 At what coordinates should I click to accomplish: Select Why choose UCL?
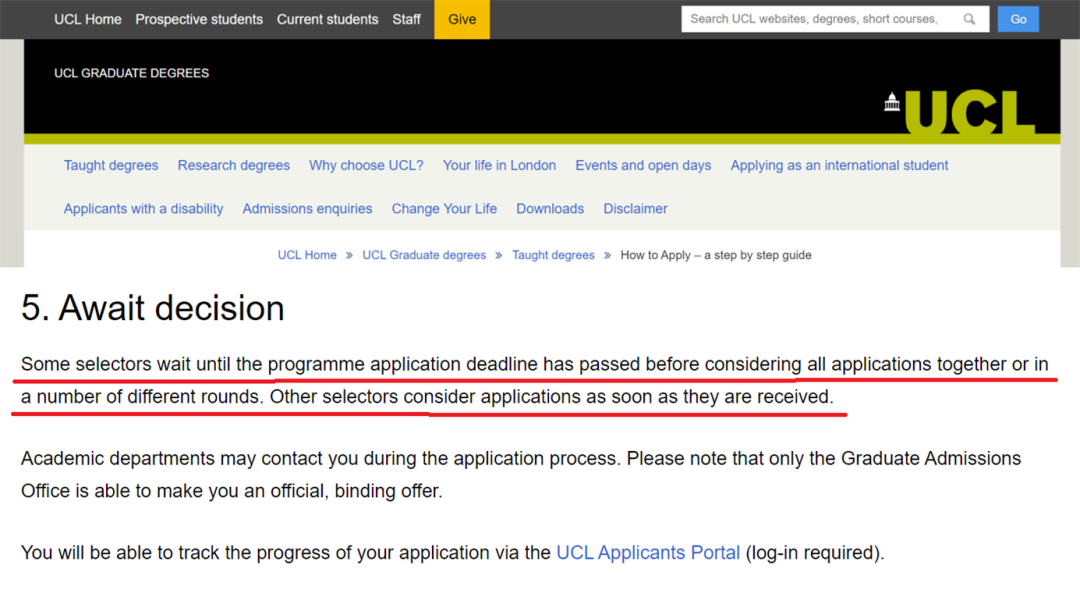tap(366, 165)
